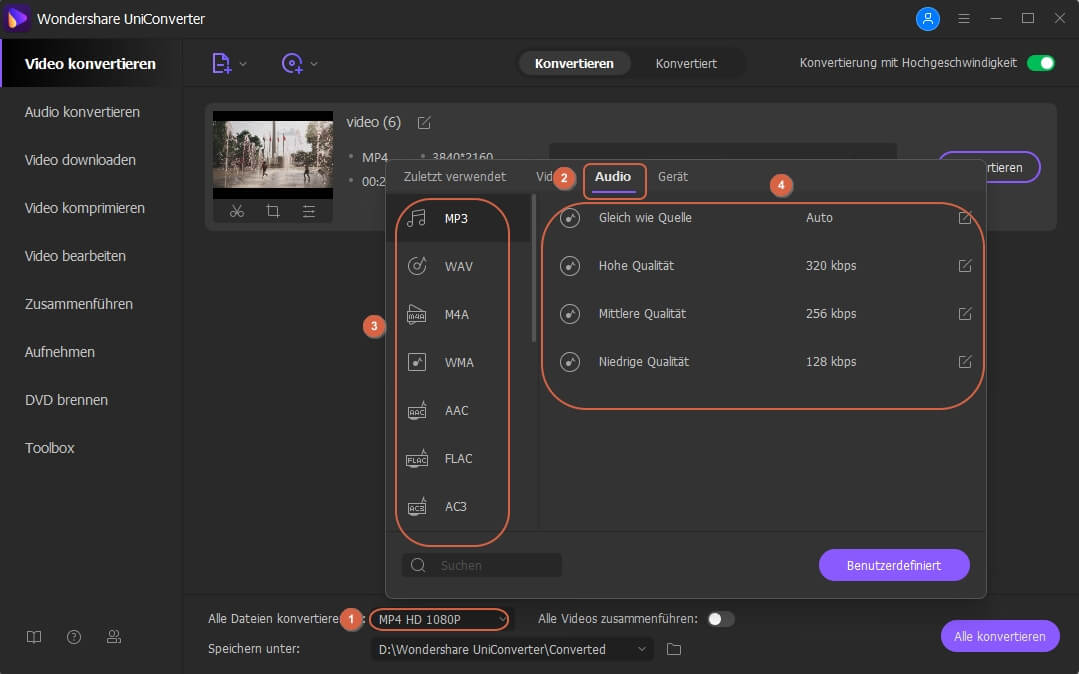Viewport: 1079px width, 674px height.
Task: Click the video (6) thumbnail
Action: coord(273,155)
